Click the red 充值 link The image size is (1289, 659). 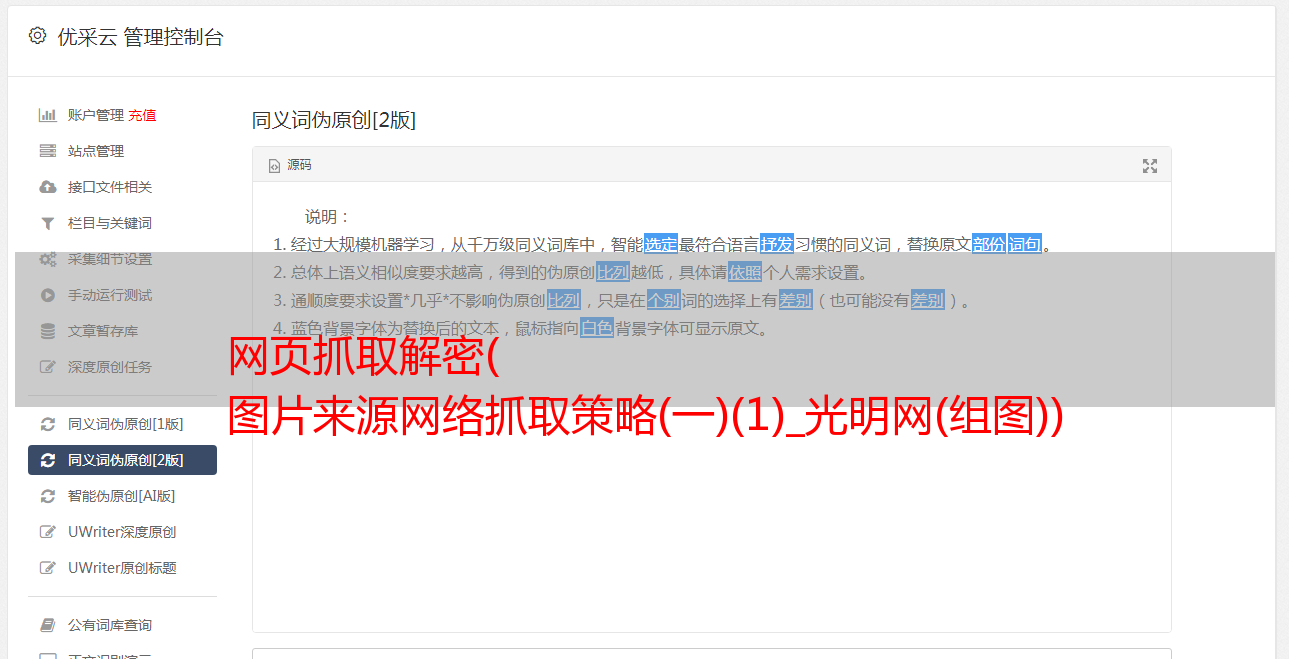142,115
